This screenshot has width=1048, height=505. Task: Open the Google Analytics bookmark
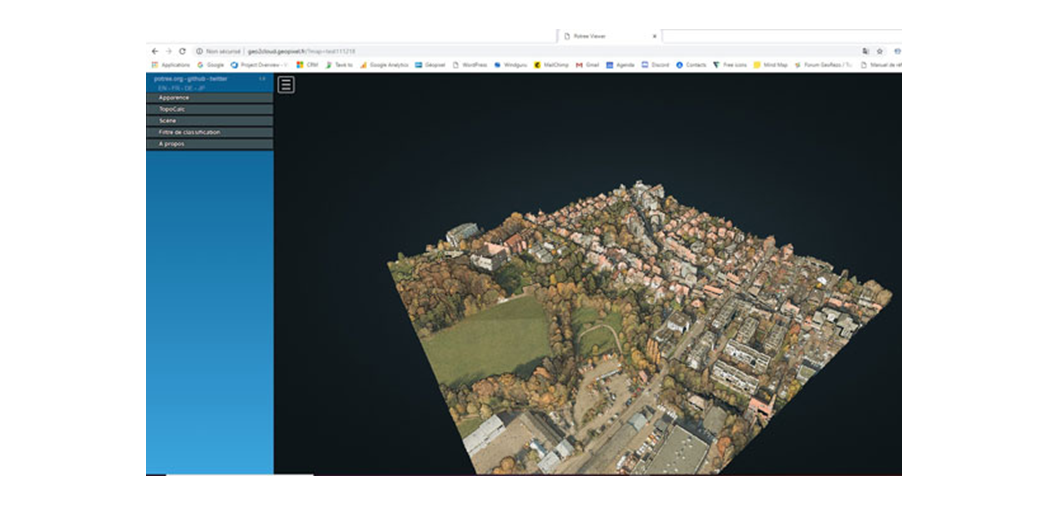(x=384, y=65)
